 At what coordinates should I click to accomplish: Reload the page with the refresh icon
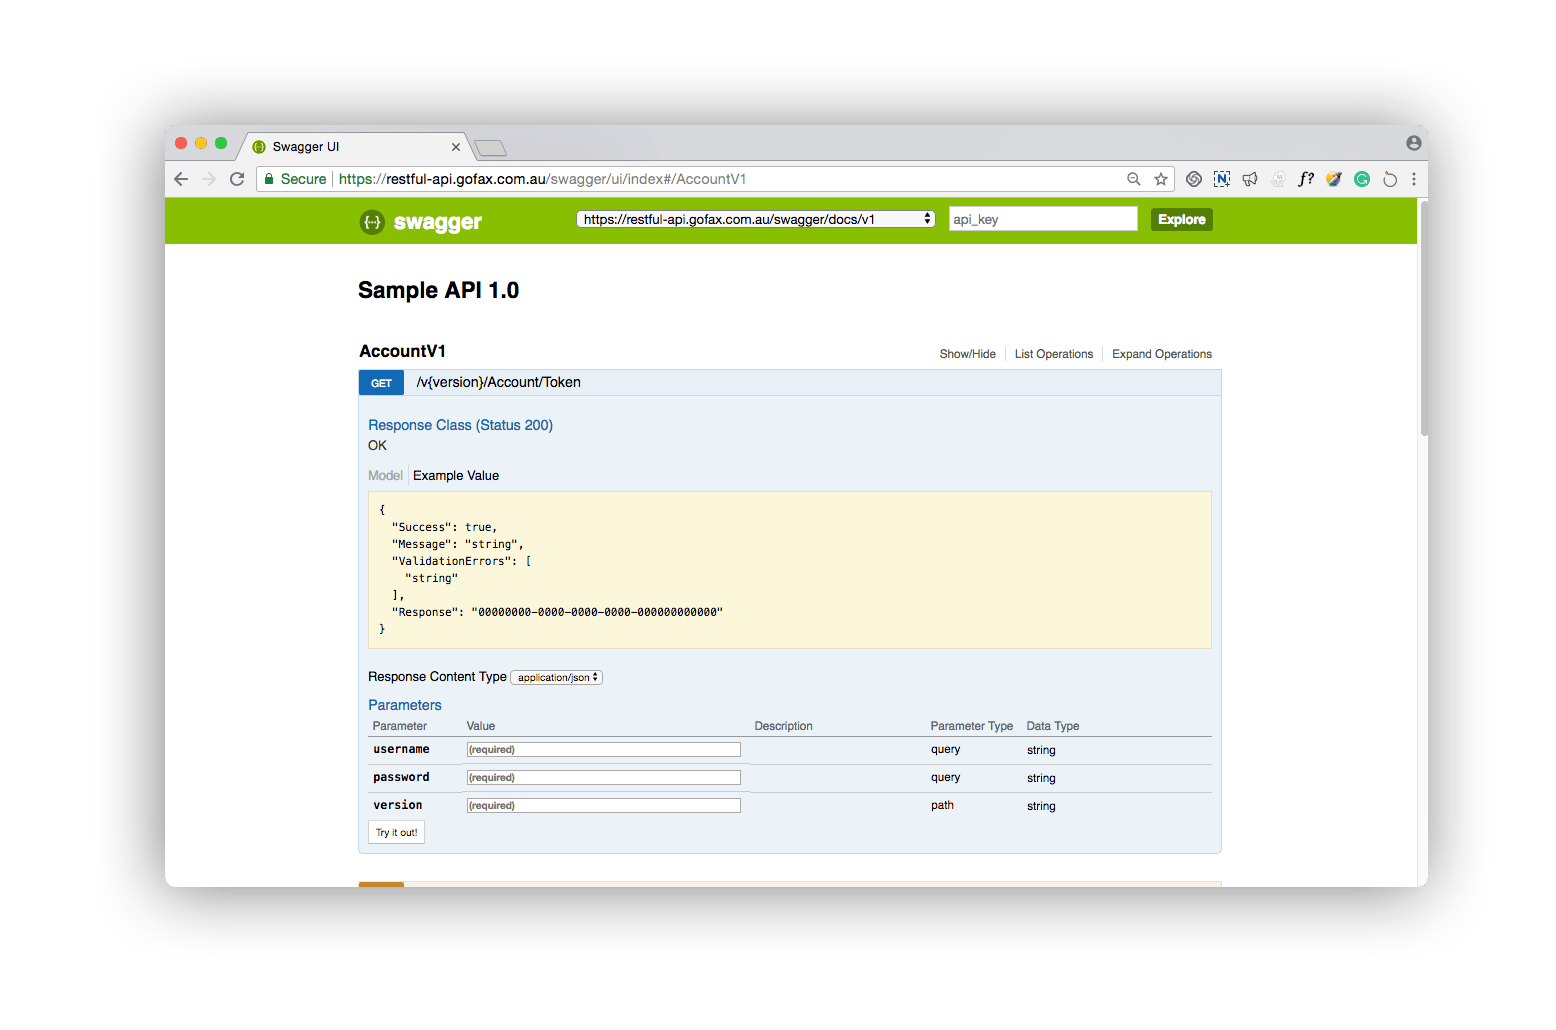(237, 179)
